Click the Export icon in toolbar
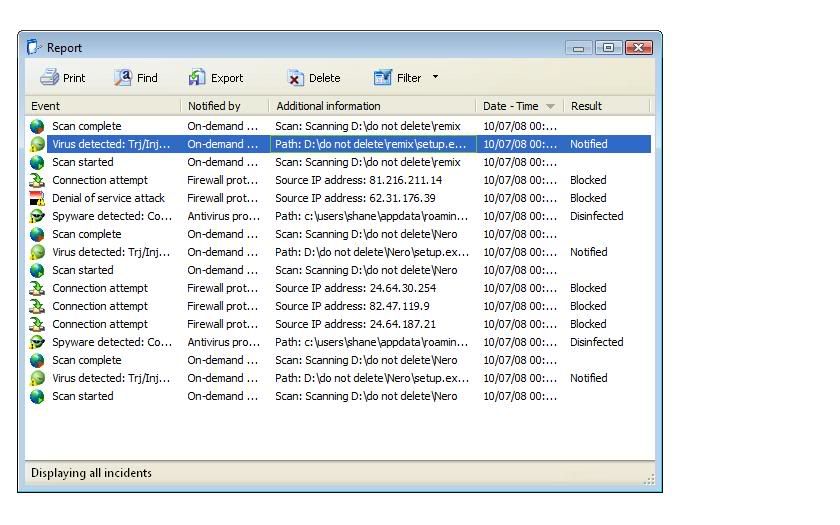The height and width of the screenshot is (525, 840). click(197, 78)
